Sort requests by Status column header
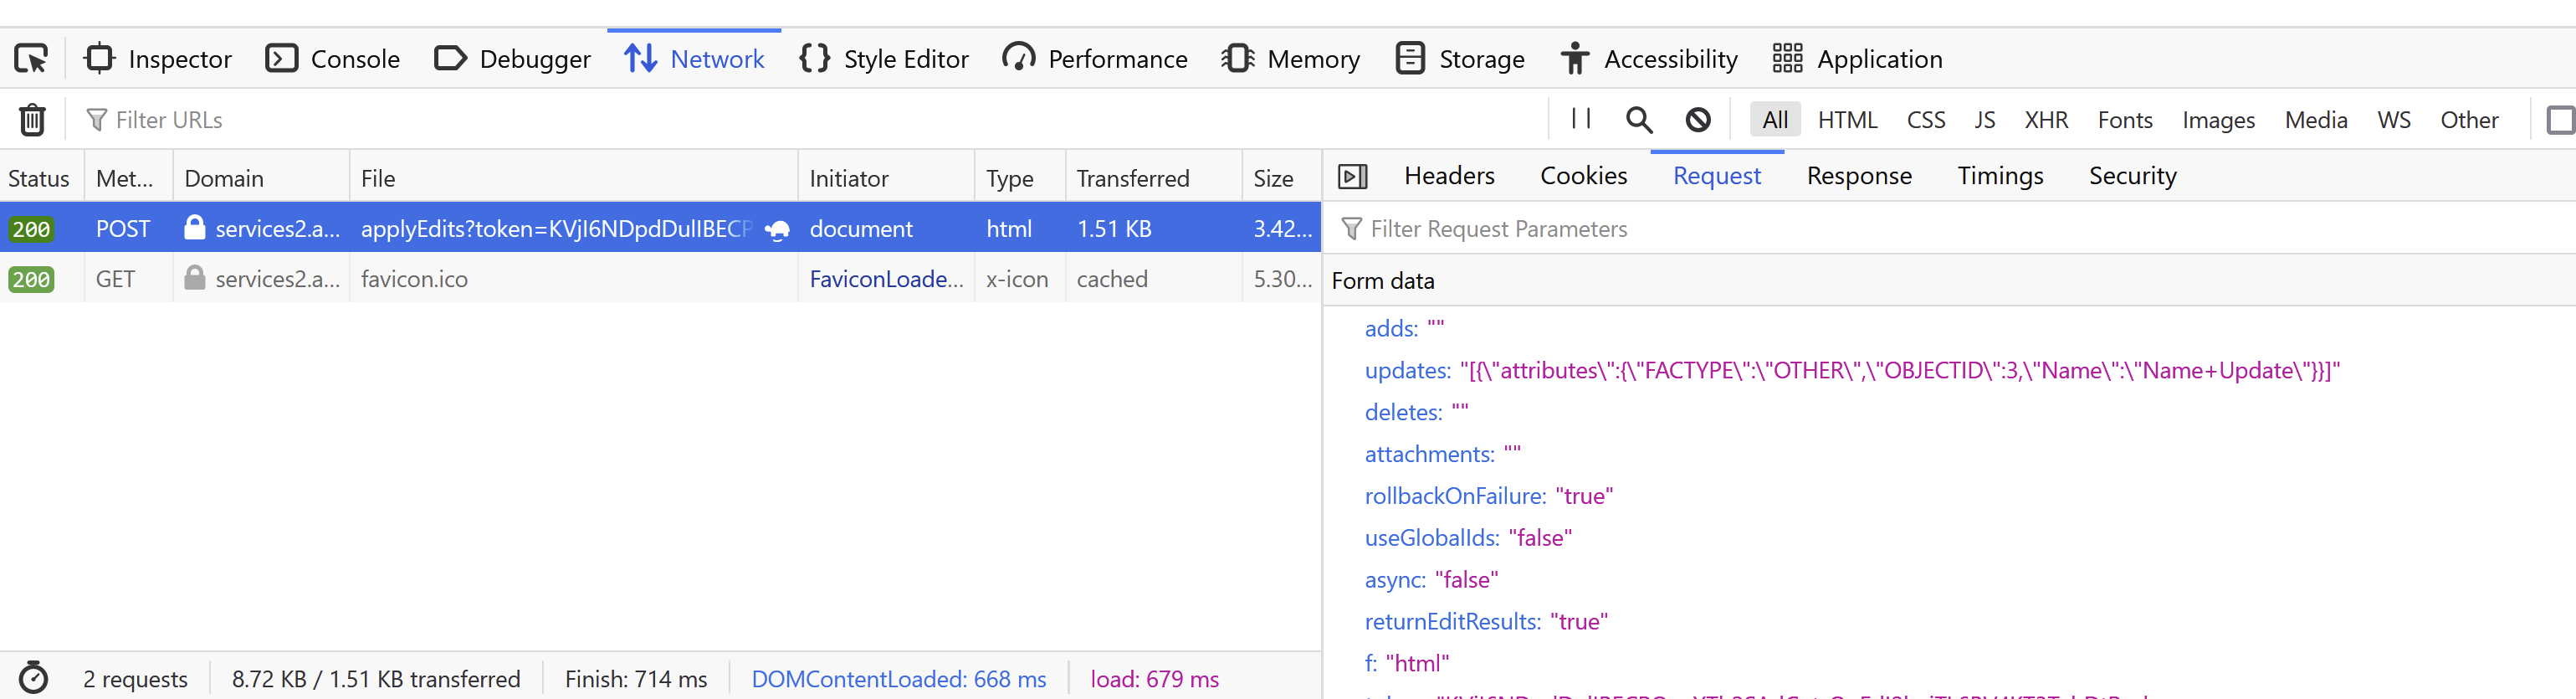The width and height of the screenshot is (2576, 699). point(39,179)
